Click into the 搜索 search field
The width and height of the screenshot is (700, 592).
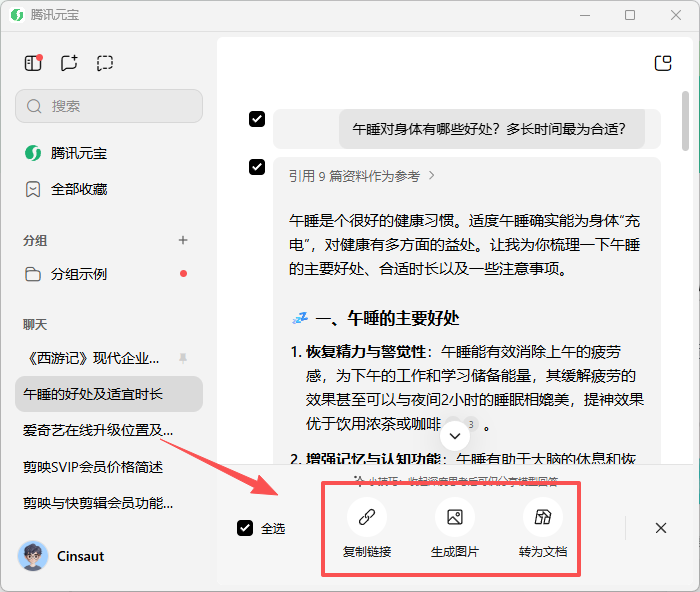pyautogui.click(x=109, y=106)
